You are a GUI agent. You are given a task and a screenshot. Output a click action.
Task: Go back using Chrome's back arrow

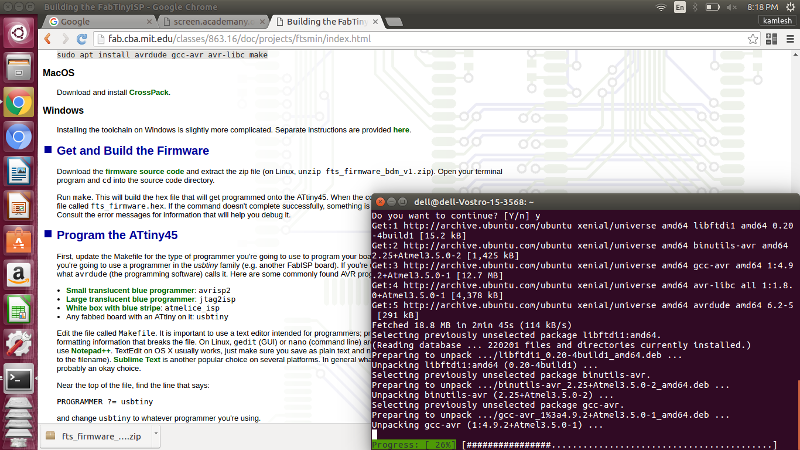[x=48, y=39]
